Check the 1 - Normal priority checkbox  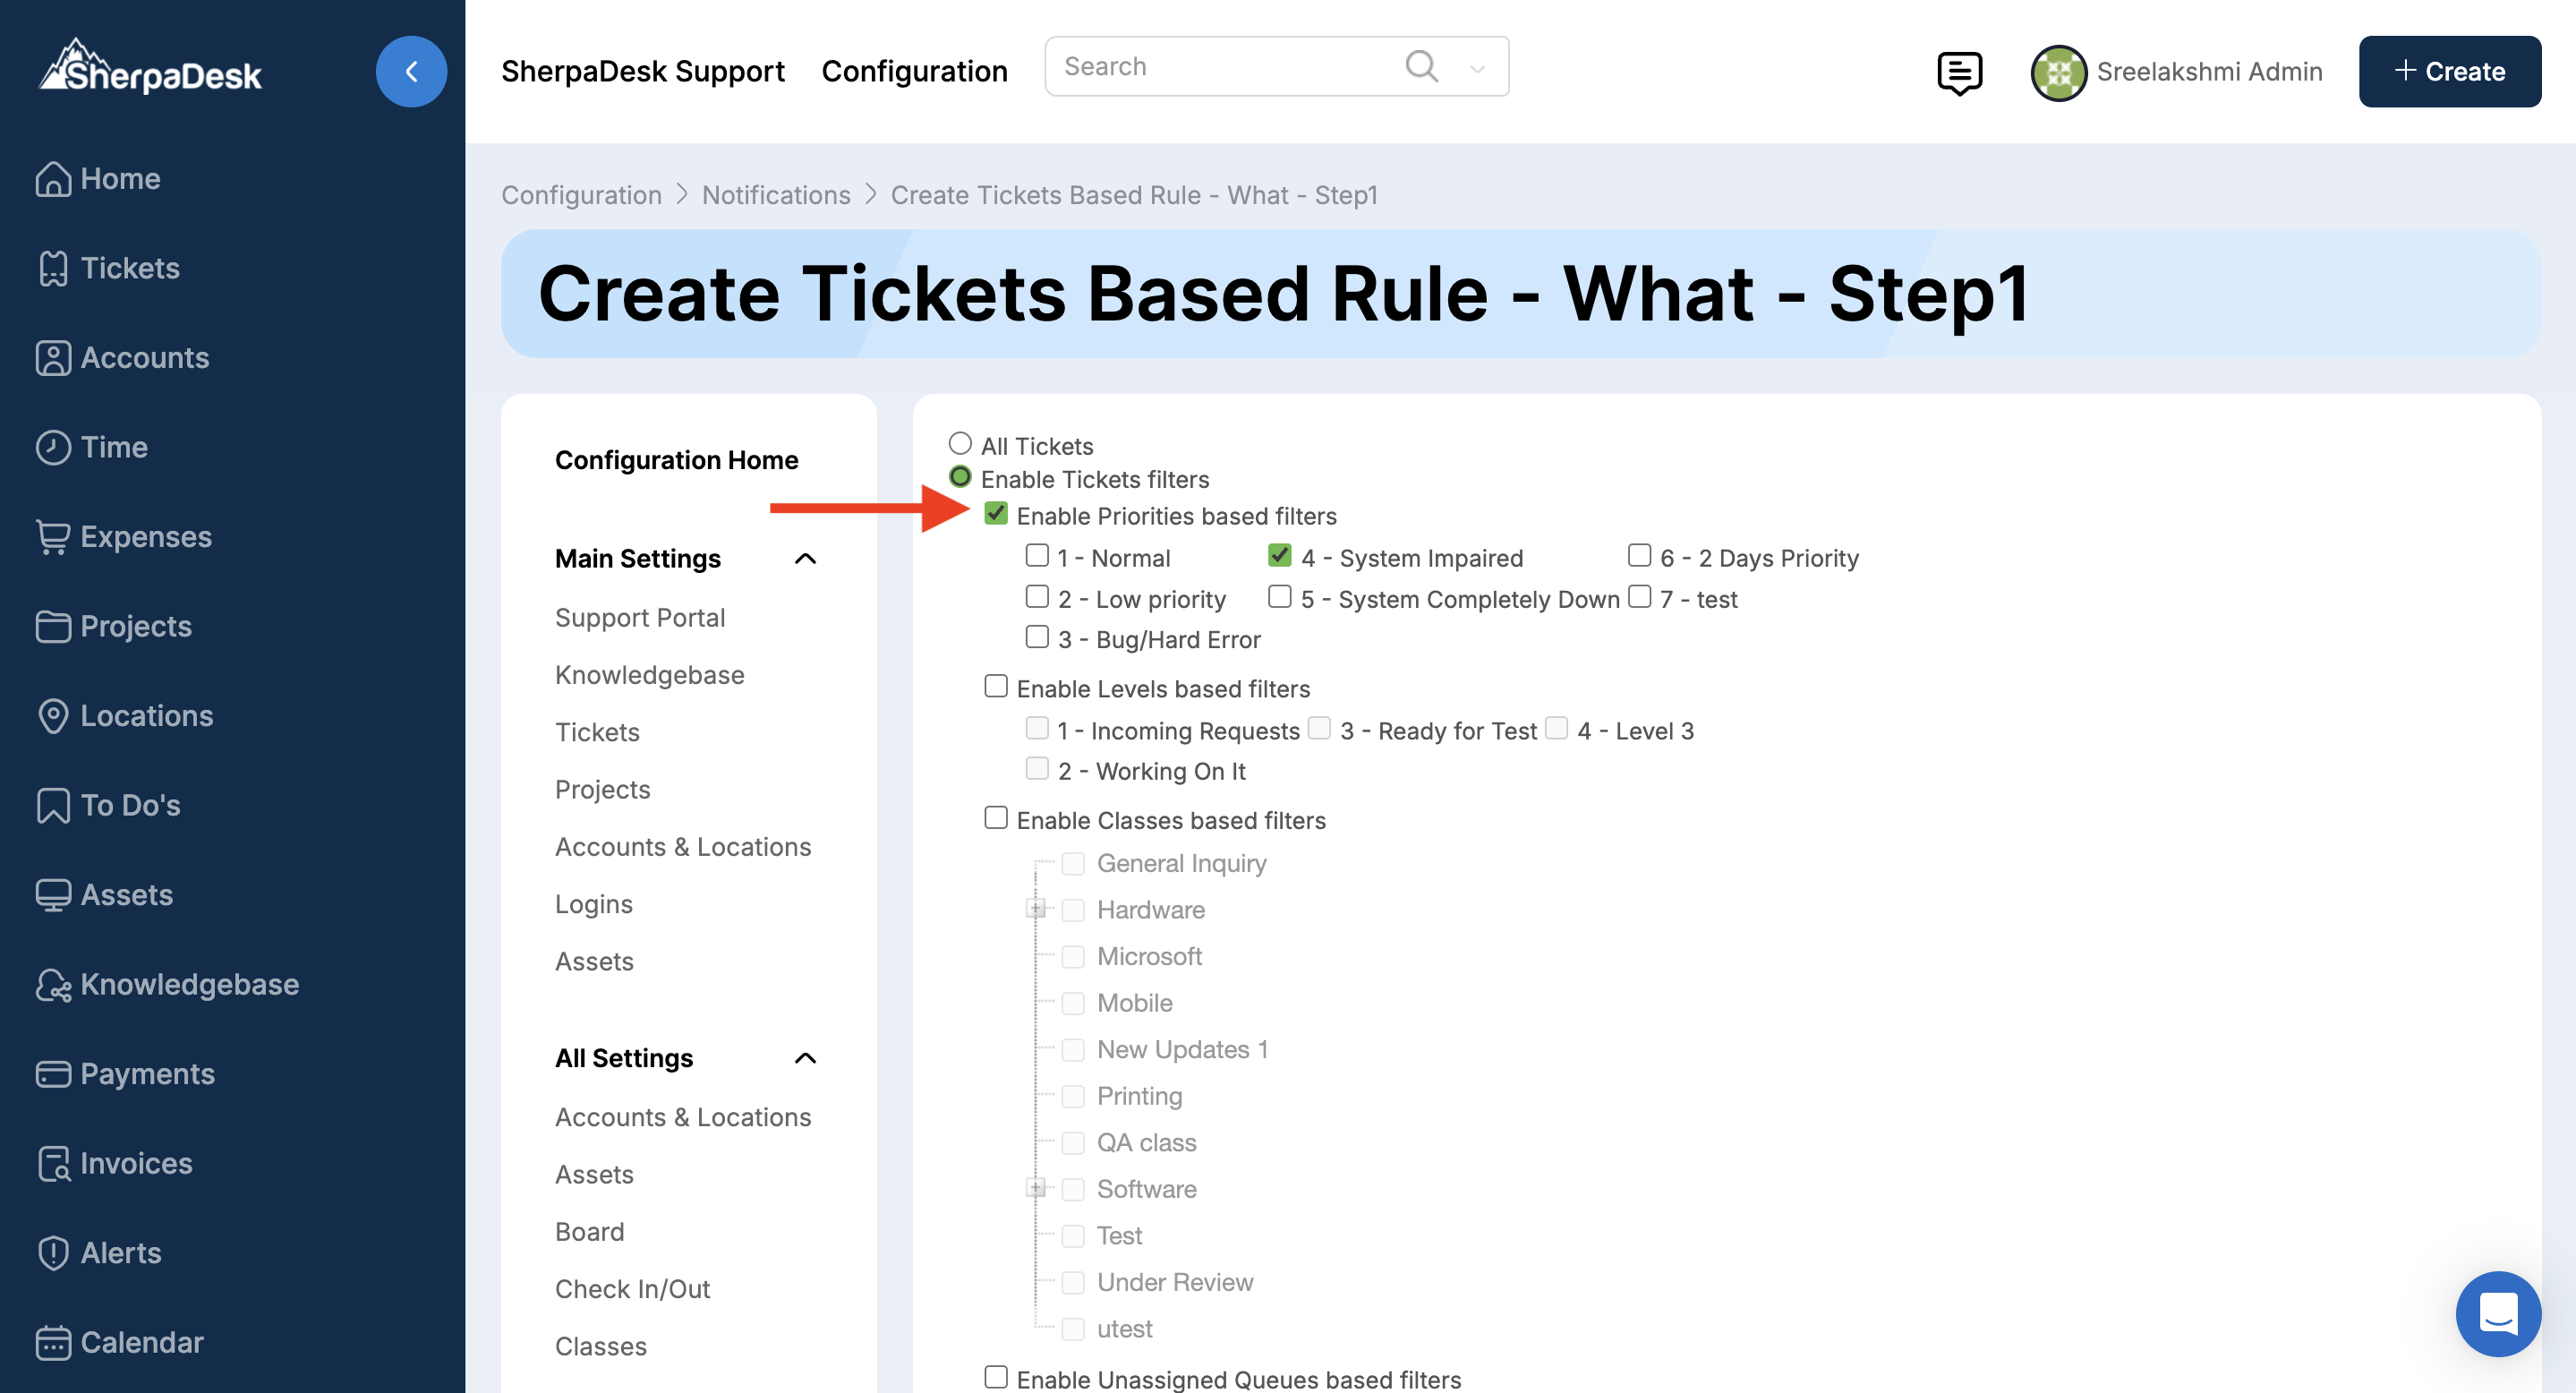[x=1037, y=555]
